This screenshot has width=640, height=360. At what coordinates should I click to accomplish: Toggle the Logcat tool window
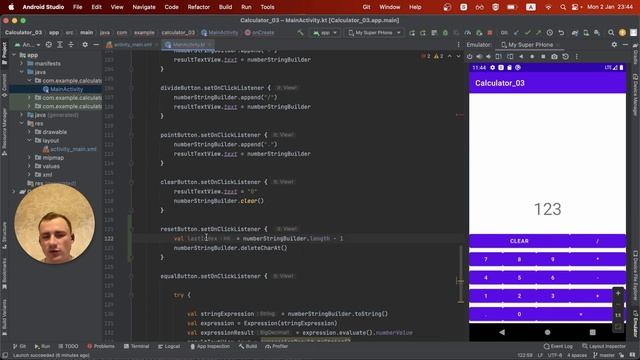click(x=169, y=346)
